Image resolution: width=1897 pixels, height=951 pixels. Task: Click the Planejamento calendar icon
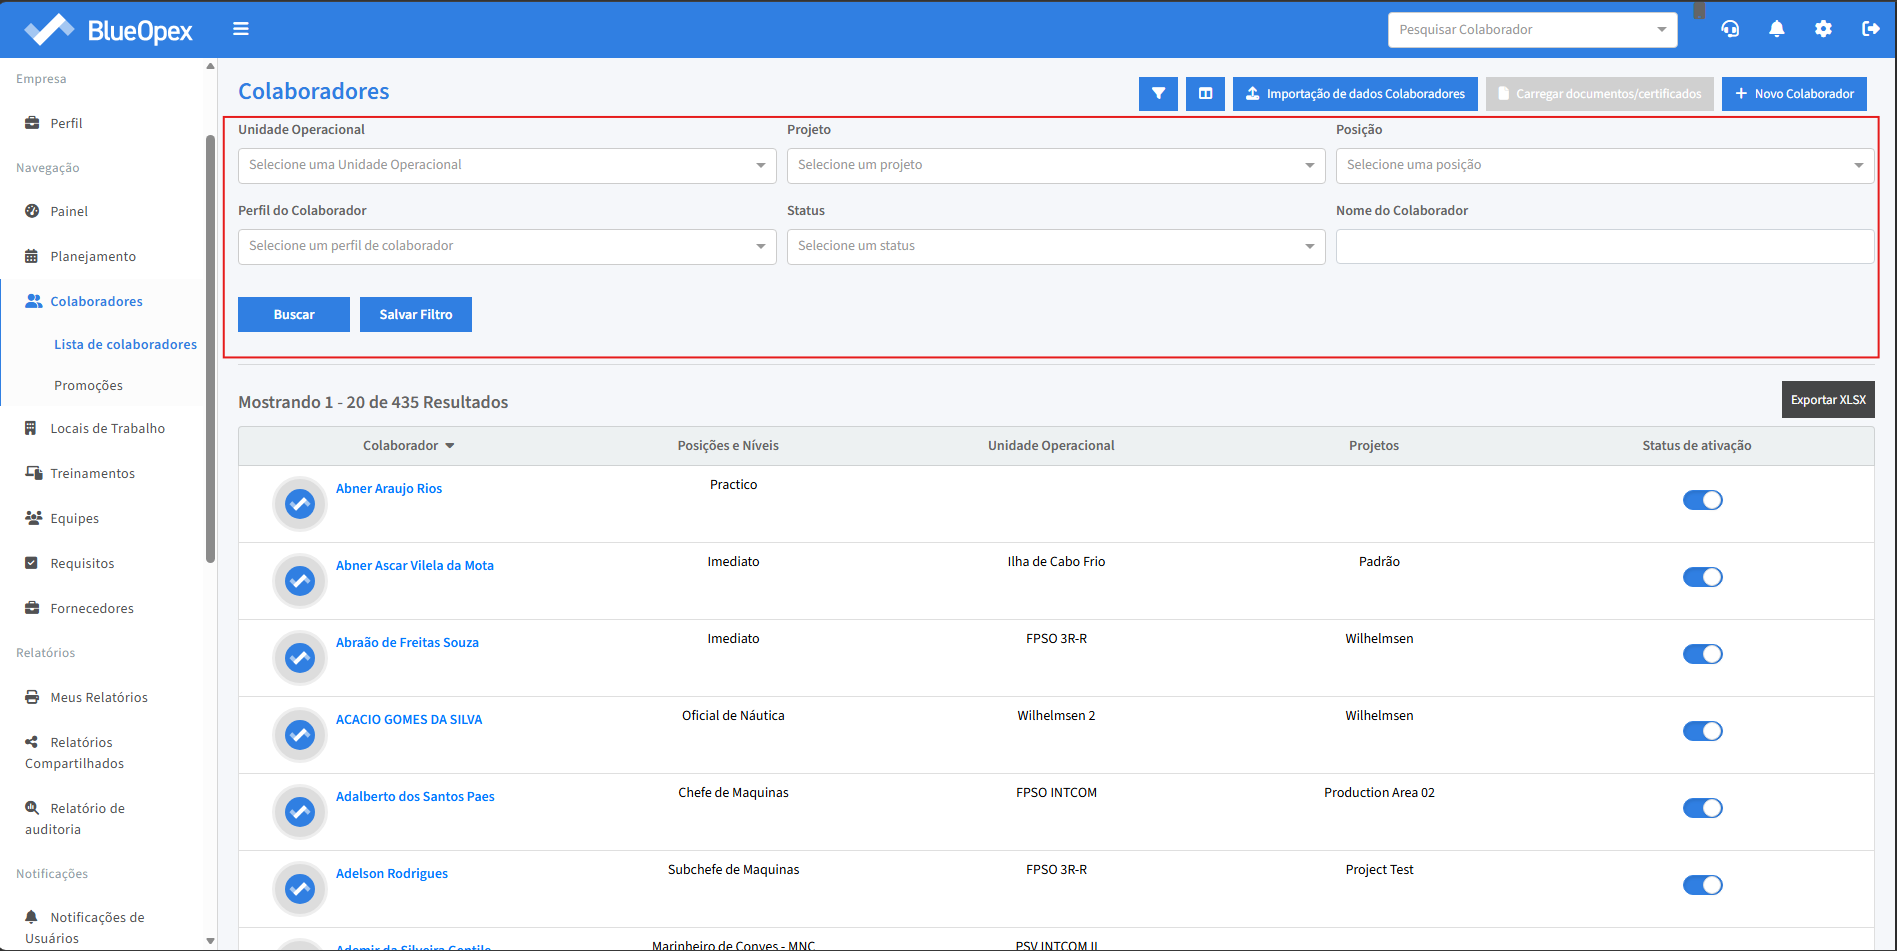click(32, 256)
